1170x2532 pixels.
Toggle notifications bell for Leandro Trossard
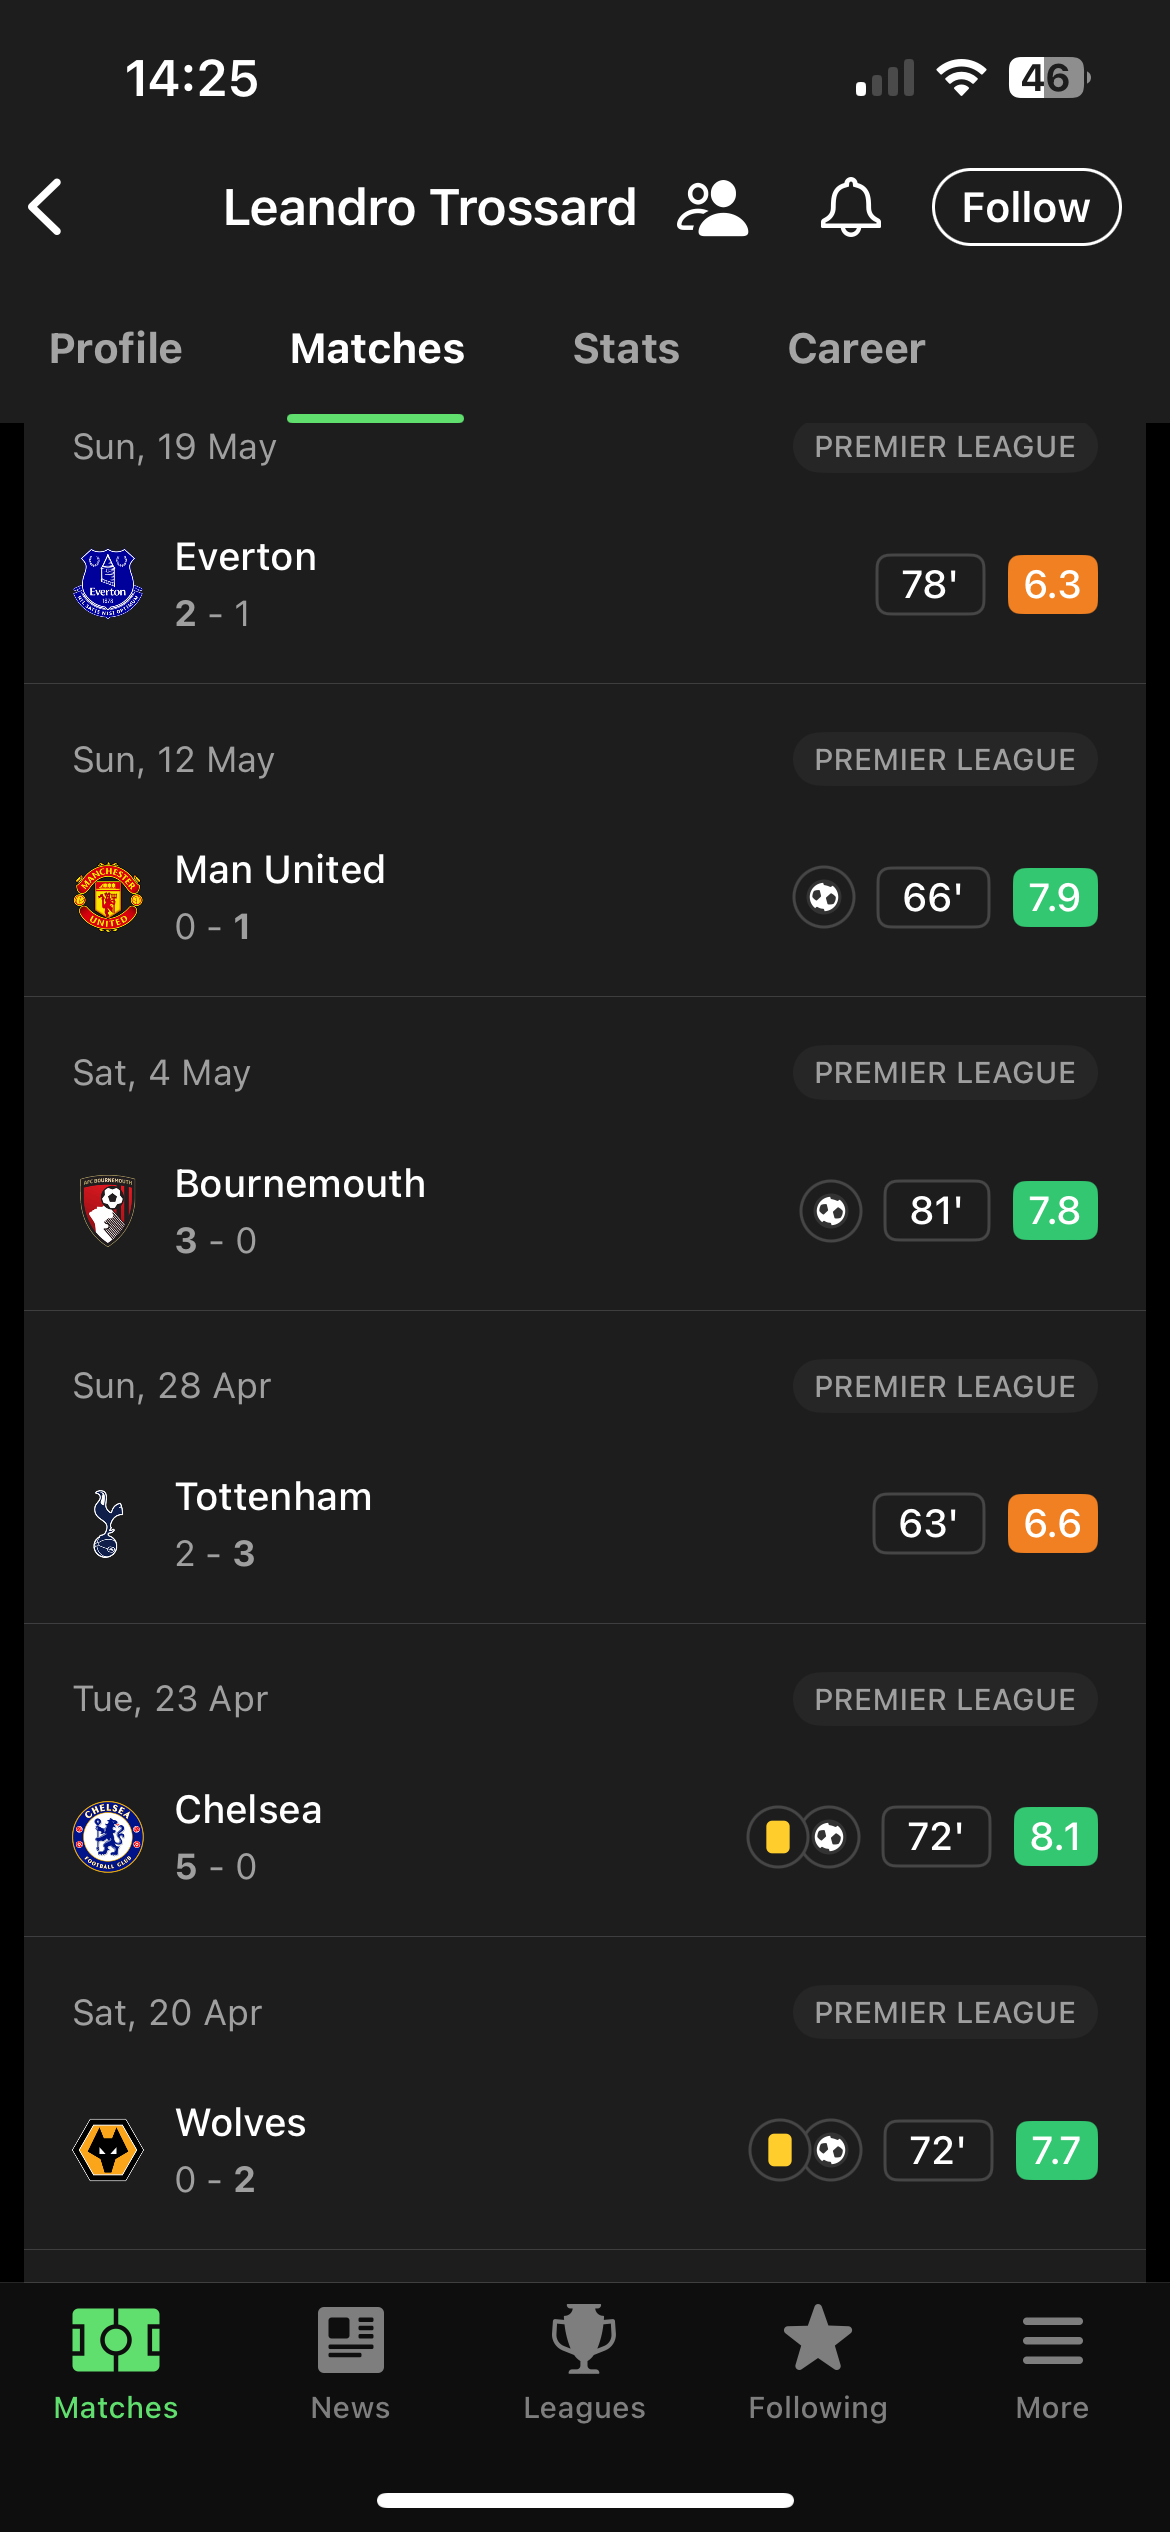tap(850, 207)
